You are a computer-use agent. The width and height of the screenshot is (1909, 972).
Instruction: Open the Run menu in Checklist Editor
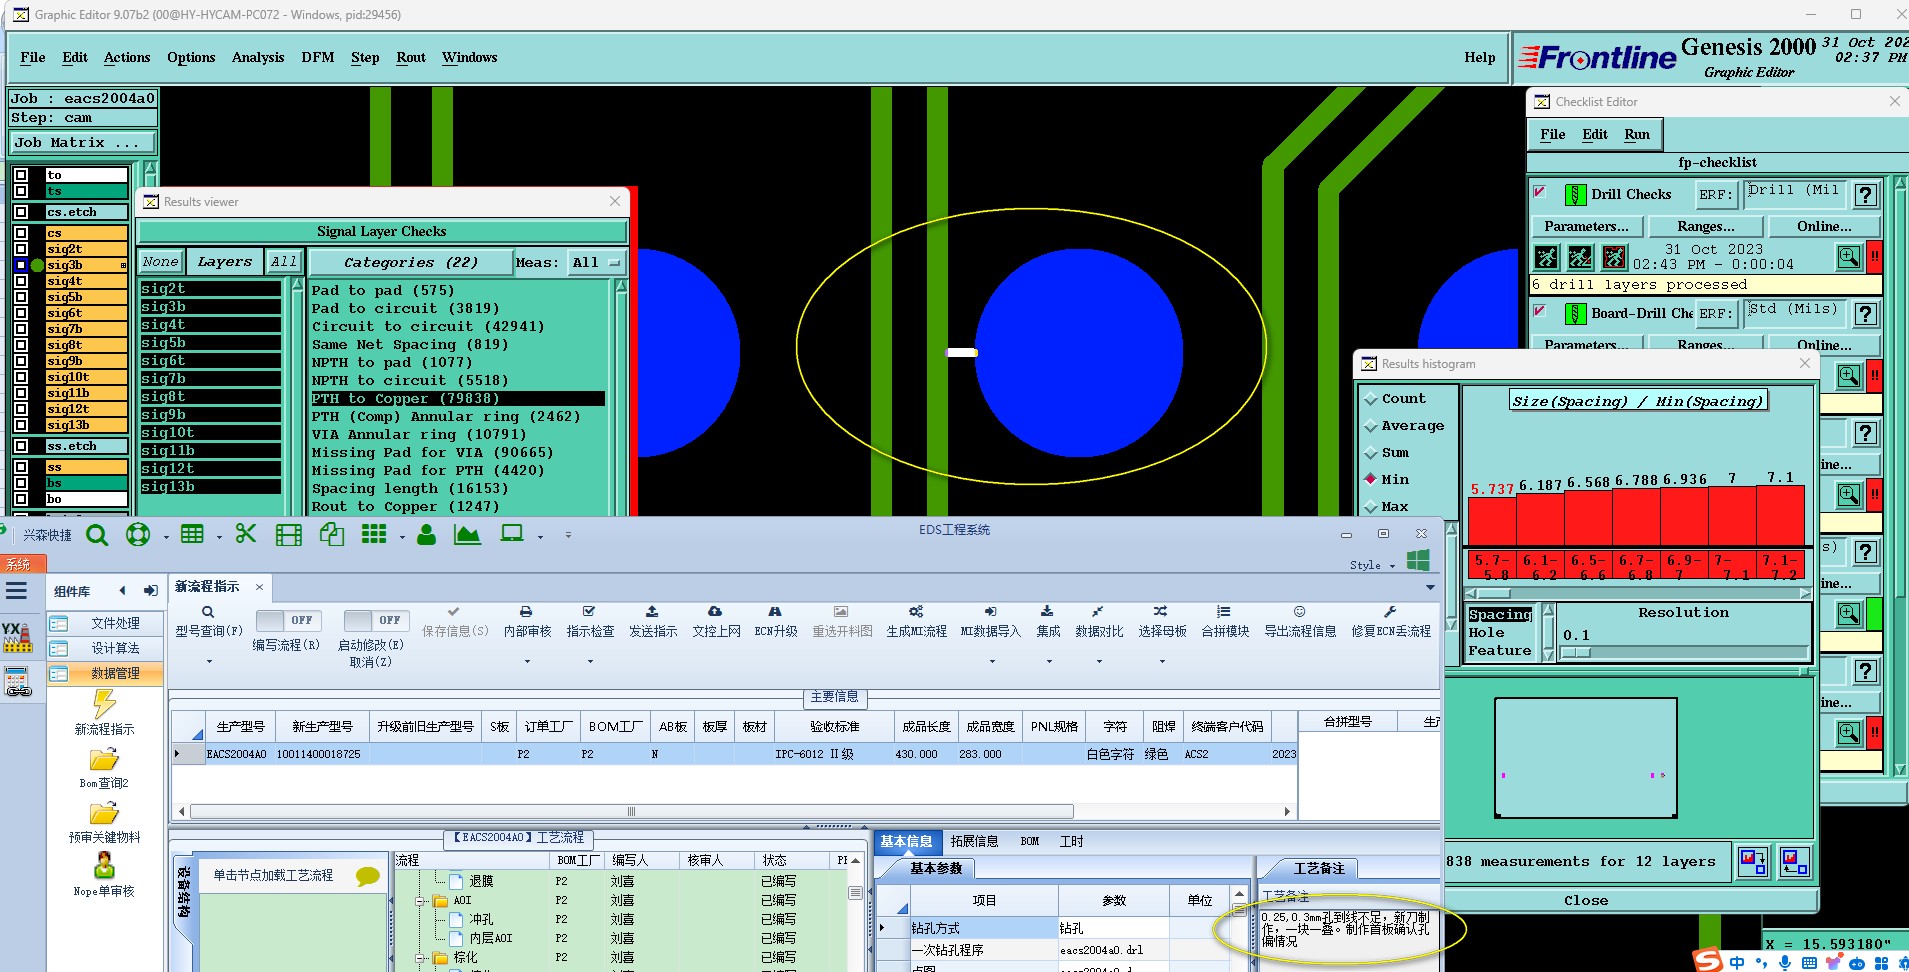coord(1637,135)
